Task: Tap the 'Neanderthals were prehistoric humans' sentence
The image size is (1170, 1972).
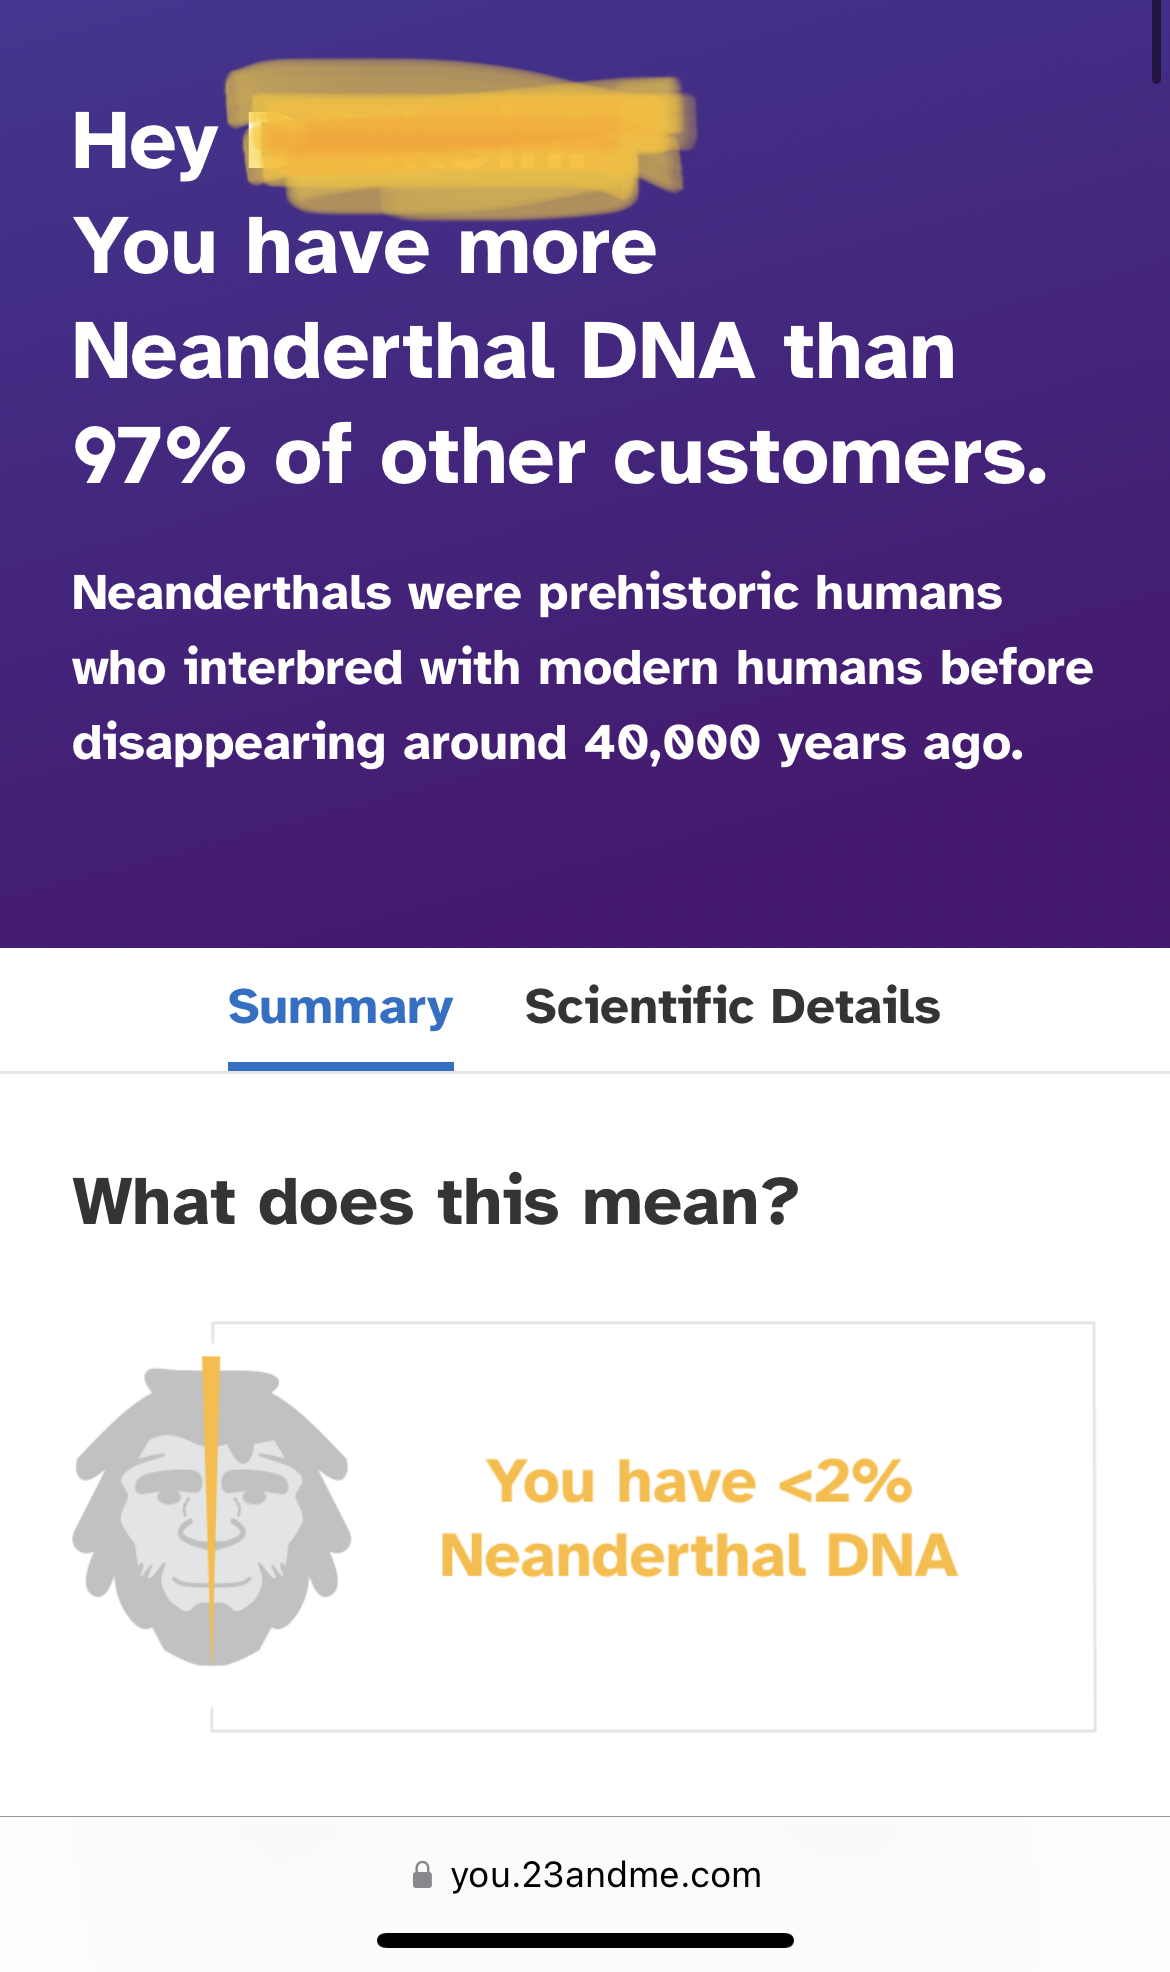Action: coord(537,593)
